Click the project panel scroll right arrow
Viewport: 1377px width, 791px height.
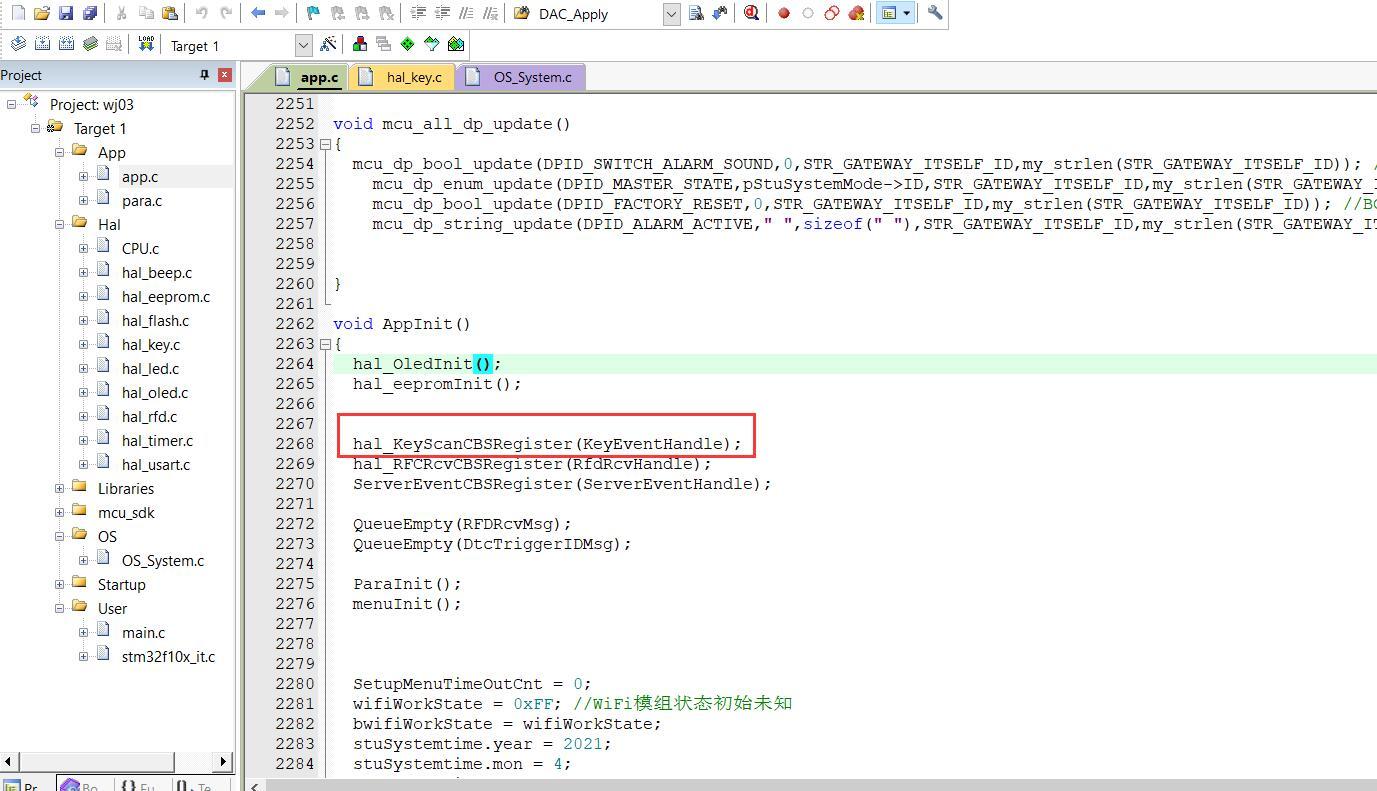pos(224,761)
